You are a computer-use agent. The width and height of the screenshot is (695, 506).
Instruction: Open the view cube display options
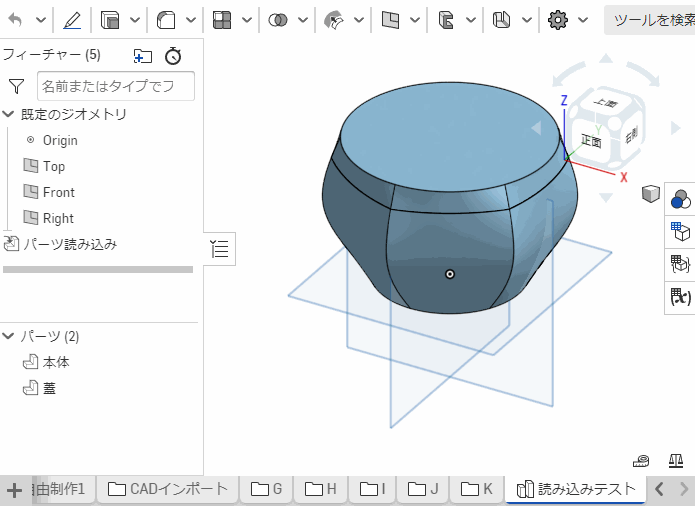650,194
